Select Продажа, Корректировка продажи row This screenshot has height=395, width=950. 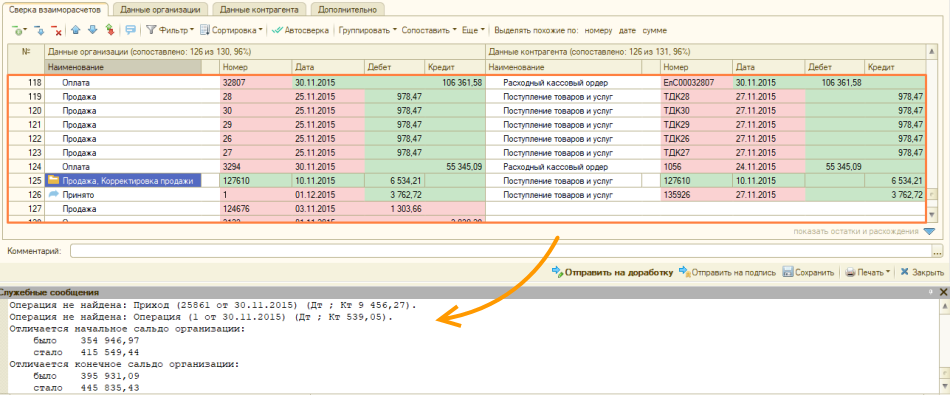[x=124, y=180]
